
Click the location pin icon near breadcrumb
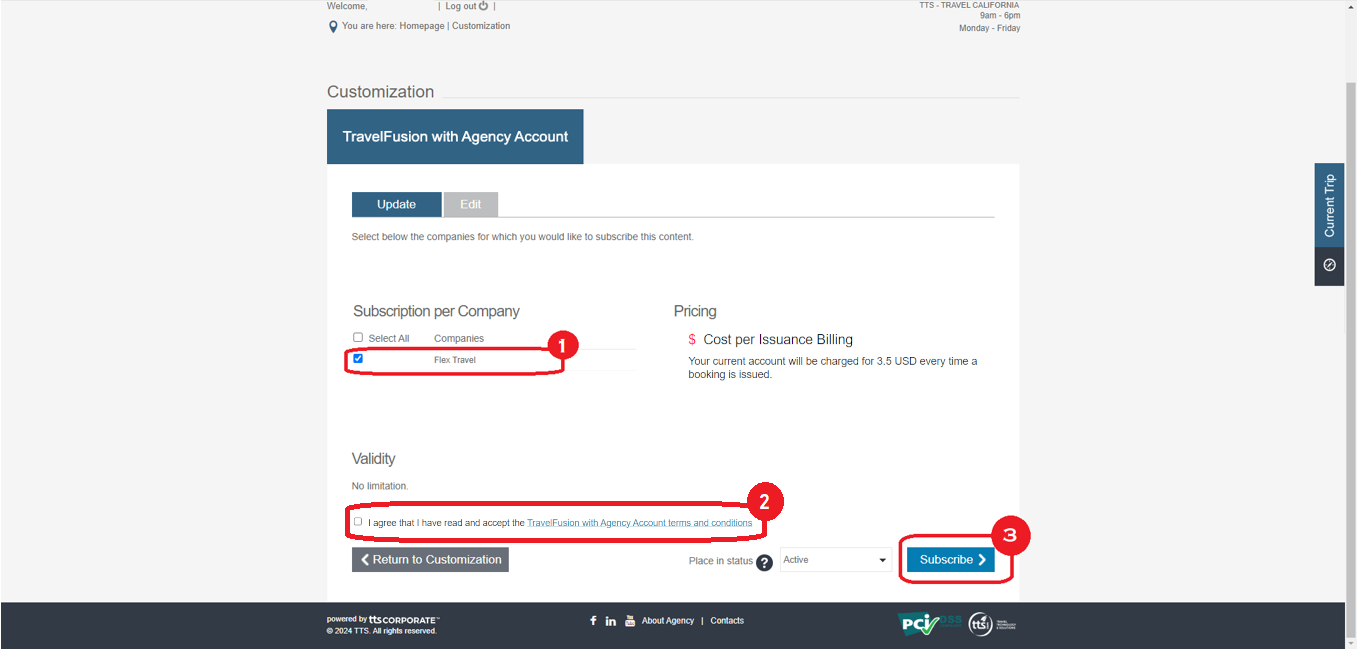333,27
